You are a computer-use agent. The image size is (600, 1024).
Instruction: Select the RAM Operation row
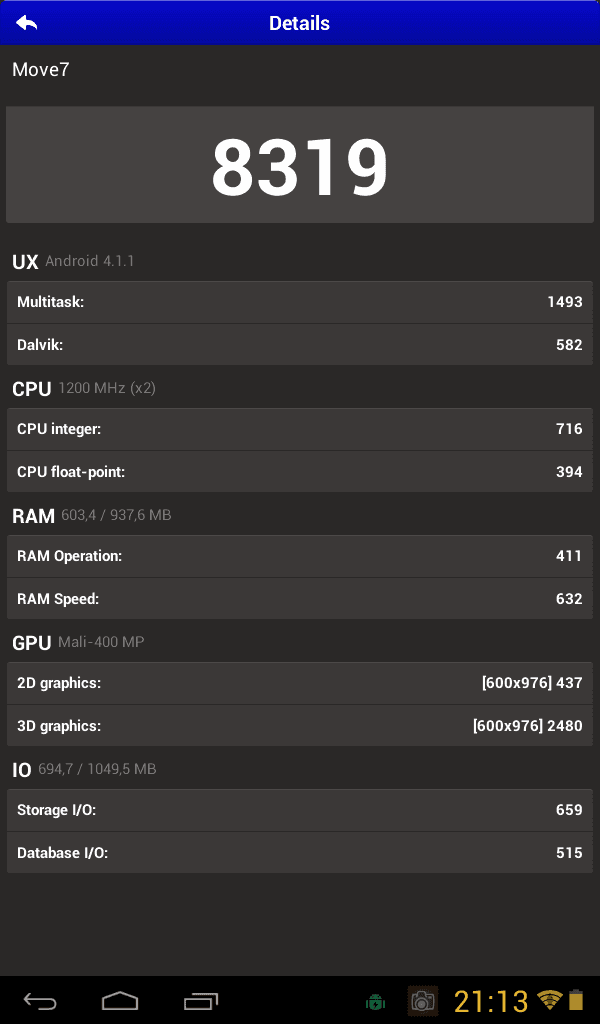(300, 556)
